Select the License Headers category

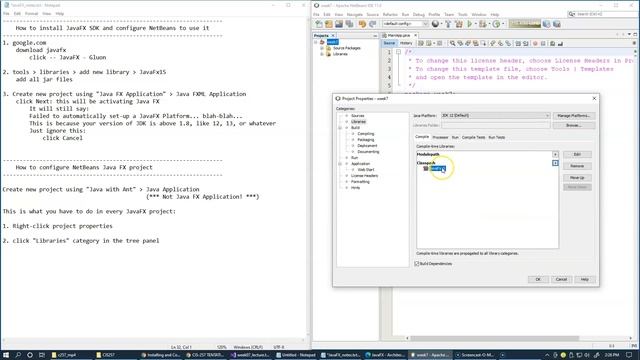(x=364, y=176)
